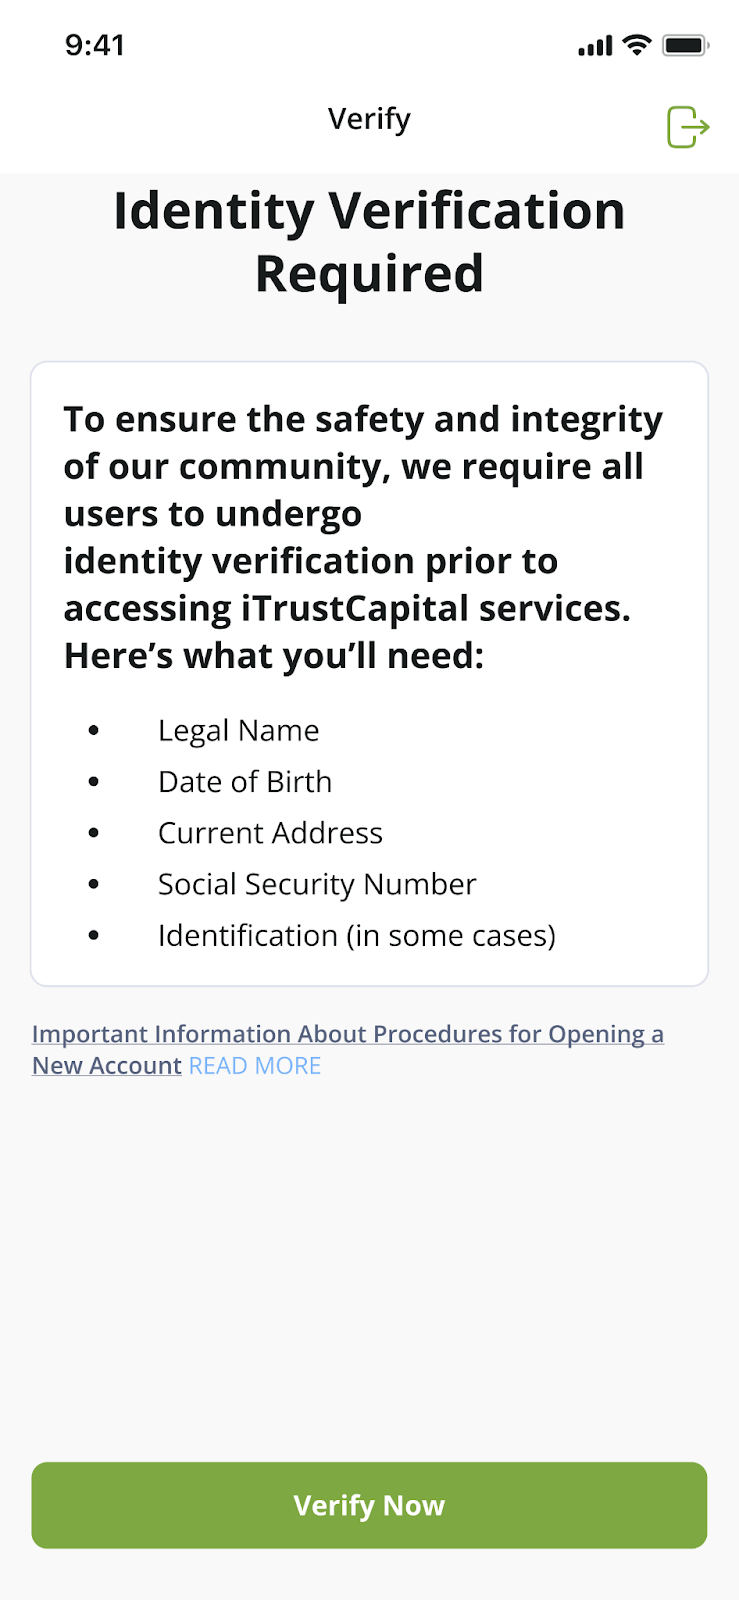Viewport: 739px width, 1600px height.
Task: Tap the battery indicator icon
Action: [685, 45]
